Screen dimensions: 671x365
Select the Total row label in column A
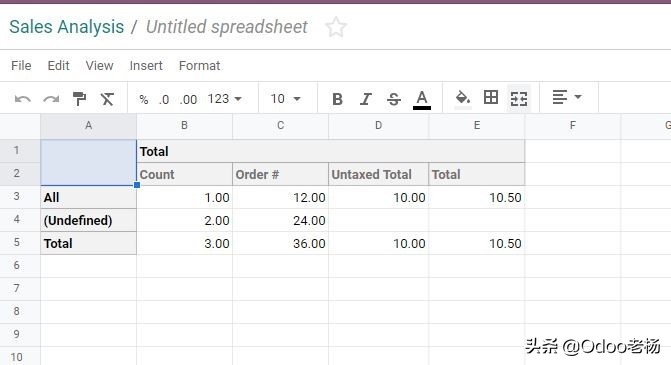(89, 243)
